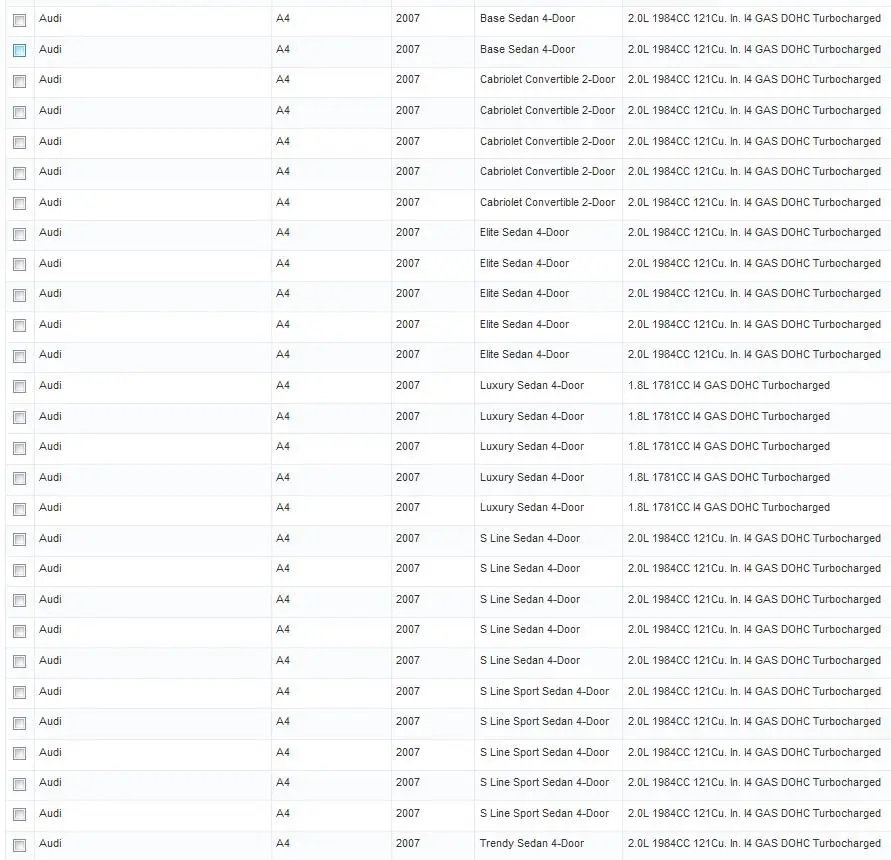Click first 'Luxury Sedan 4-Door' cell
The width and height of the screenshot is (891, 860).
(532, 385)
